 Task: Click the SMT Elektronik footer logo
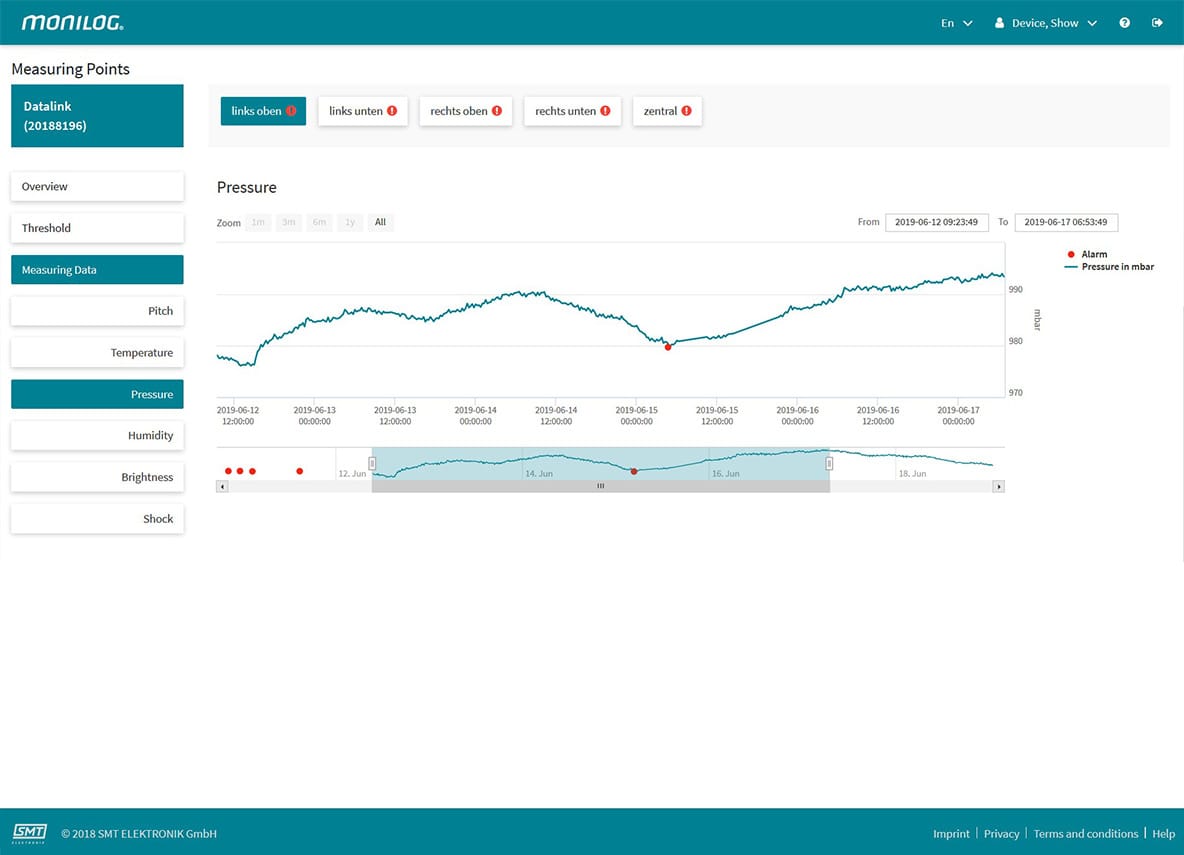(29, 833)
